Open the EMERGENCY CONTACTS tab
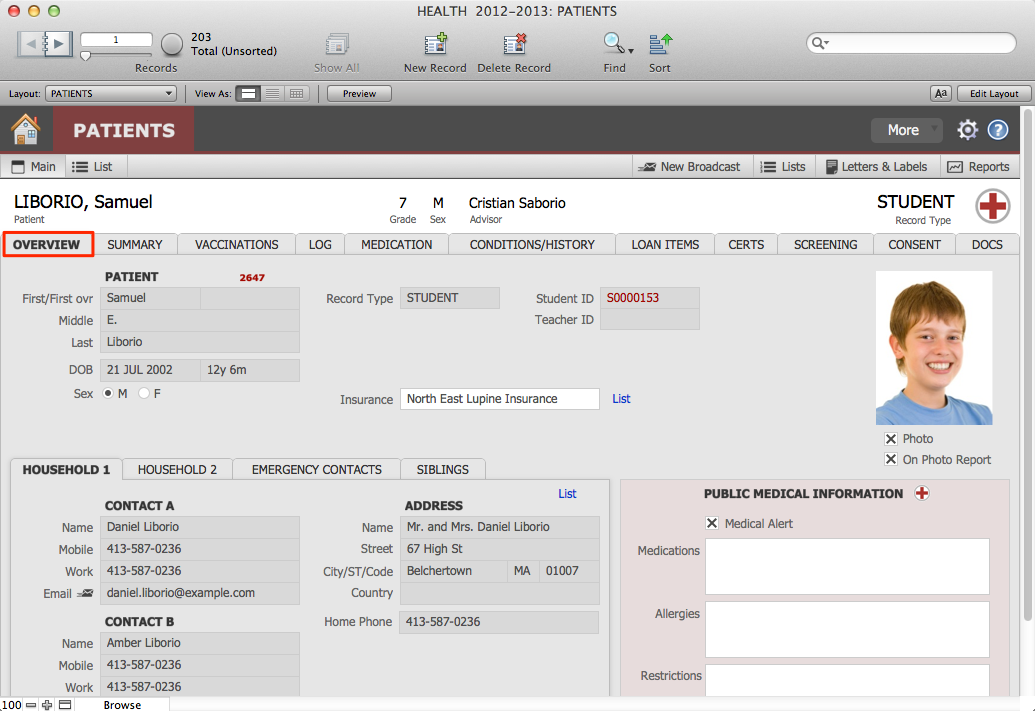Screen dimensions: 1035x711 316,469
